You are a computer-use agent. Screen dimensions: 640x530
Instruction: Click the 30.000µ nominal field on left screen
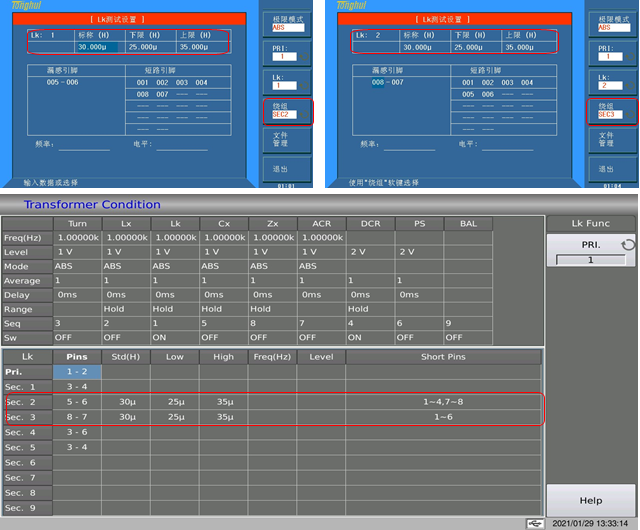[x=97, y=47]
